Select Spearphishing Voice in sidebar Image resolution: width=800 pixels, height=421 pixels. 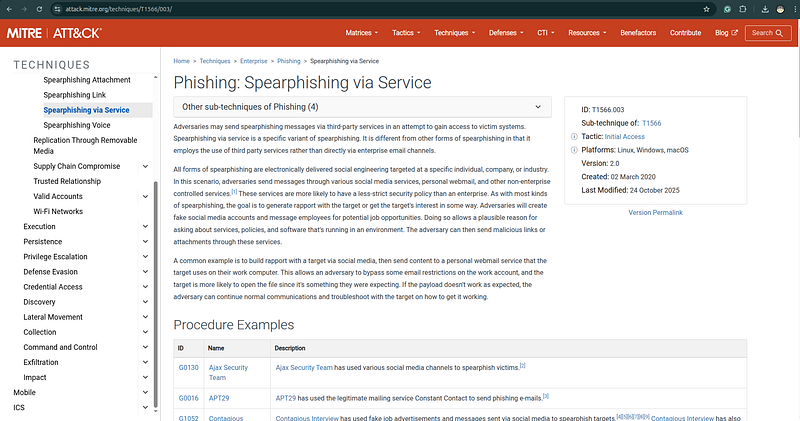pyautogui.click(x=77, y=125)
